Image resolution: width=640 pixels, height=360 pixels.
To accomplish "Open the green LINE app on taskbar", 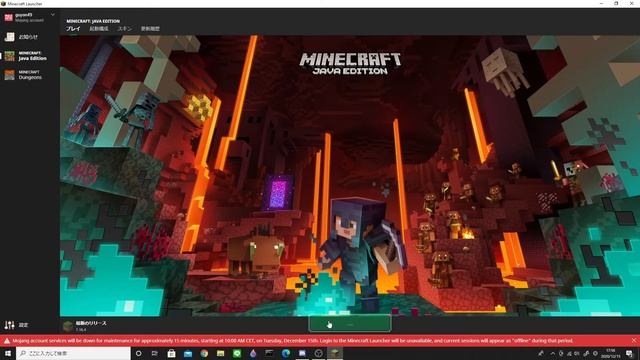I will click(x=237, y=353).
